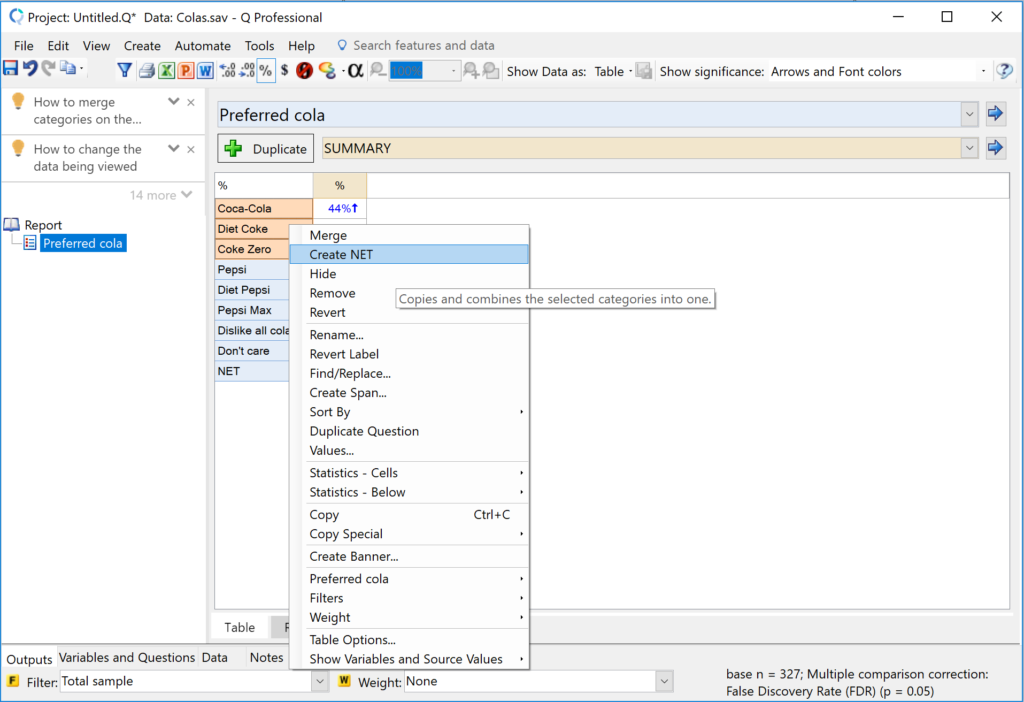Open the Filters submenu in context menu
The image size is (1024, 702).
coord(409,598)
